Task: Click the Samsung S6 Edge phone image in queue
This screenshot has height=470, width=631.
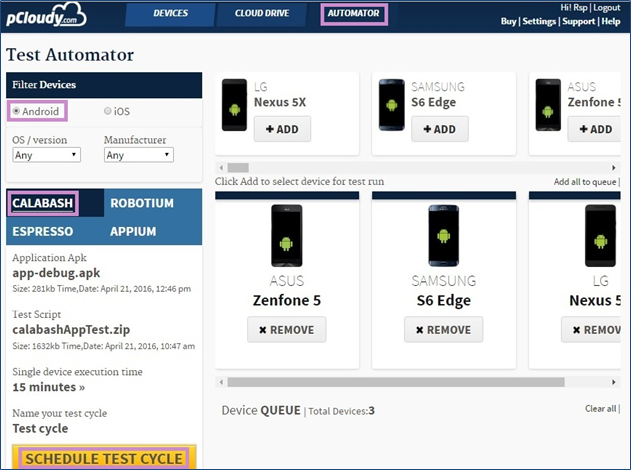Action: coord(443,236)
